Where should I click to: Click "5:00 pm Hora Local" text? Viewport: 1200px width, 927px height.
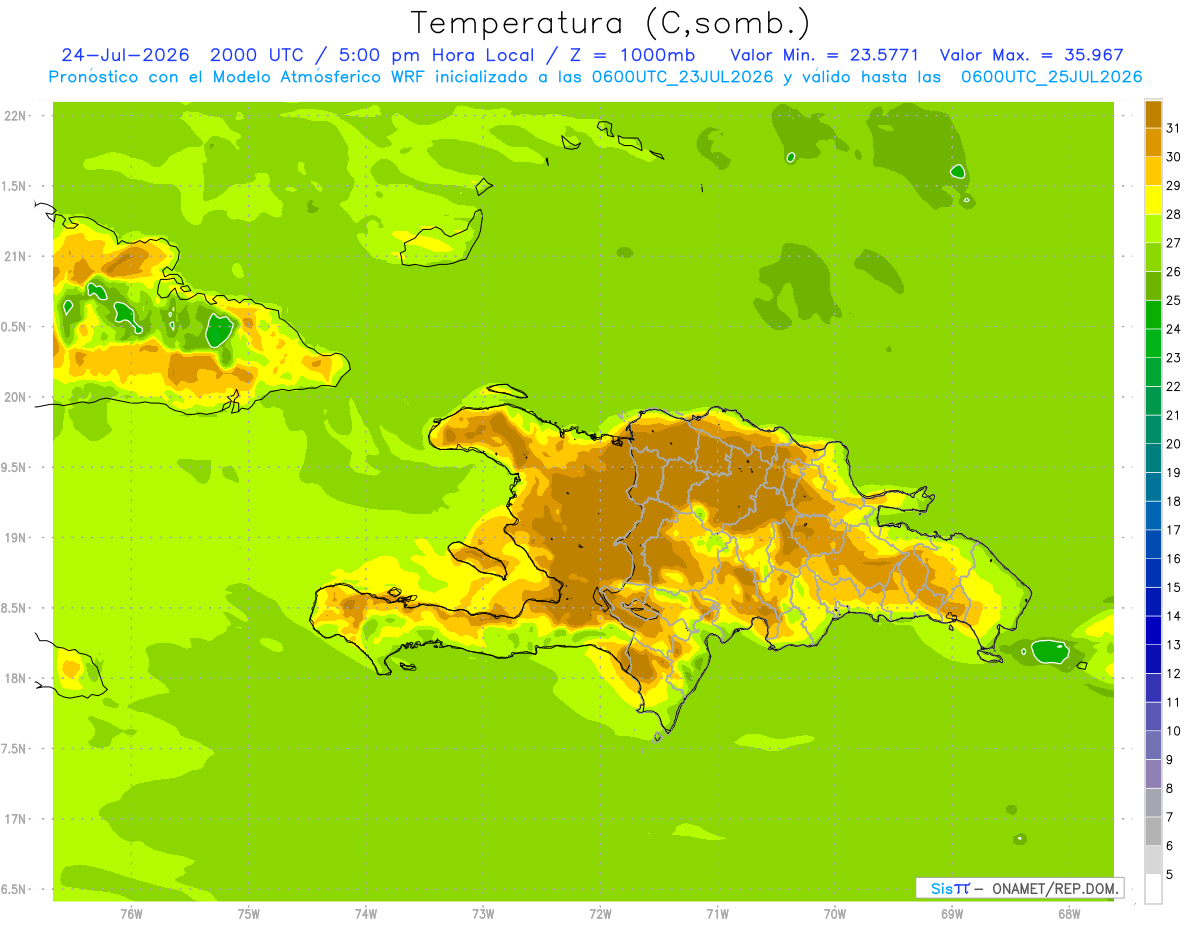(434, 55)
